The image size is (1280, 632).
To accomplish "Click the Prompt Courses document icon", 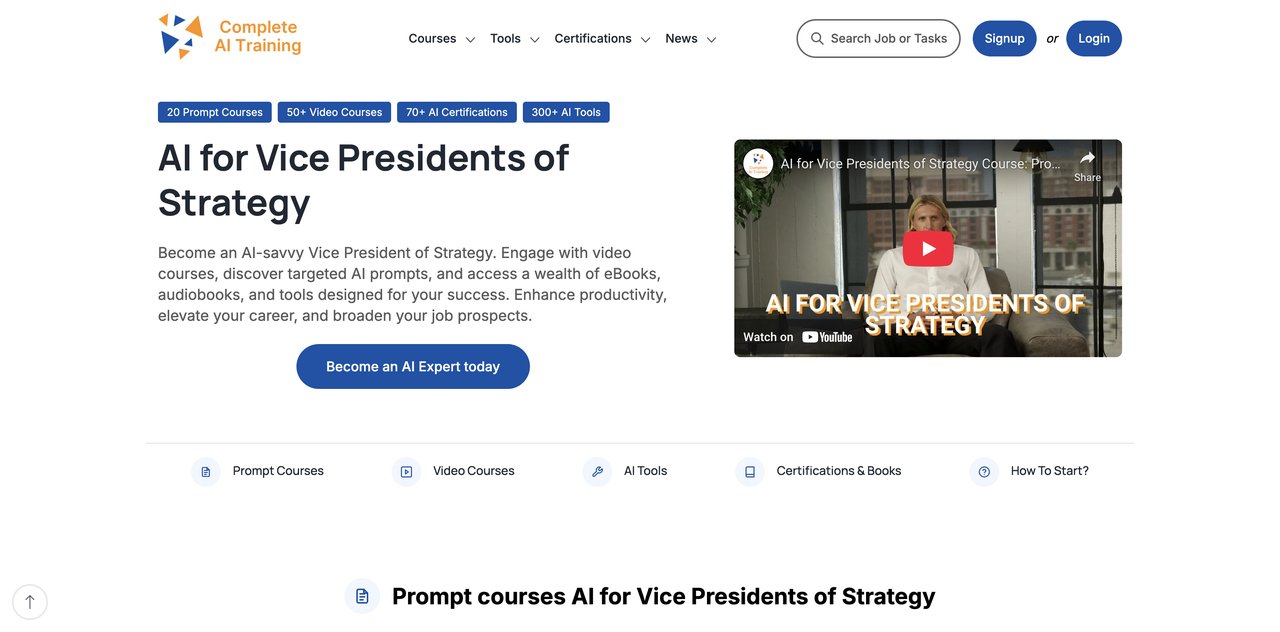I will coord(206,472).
